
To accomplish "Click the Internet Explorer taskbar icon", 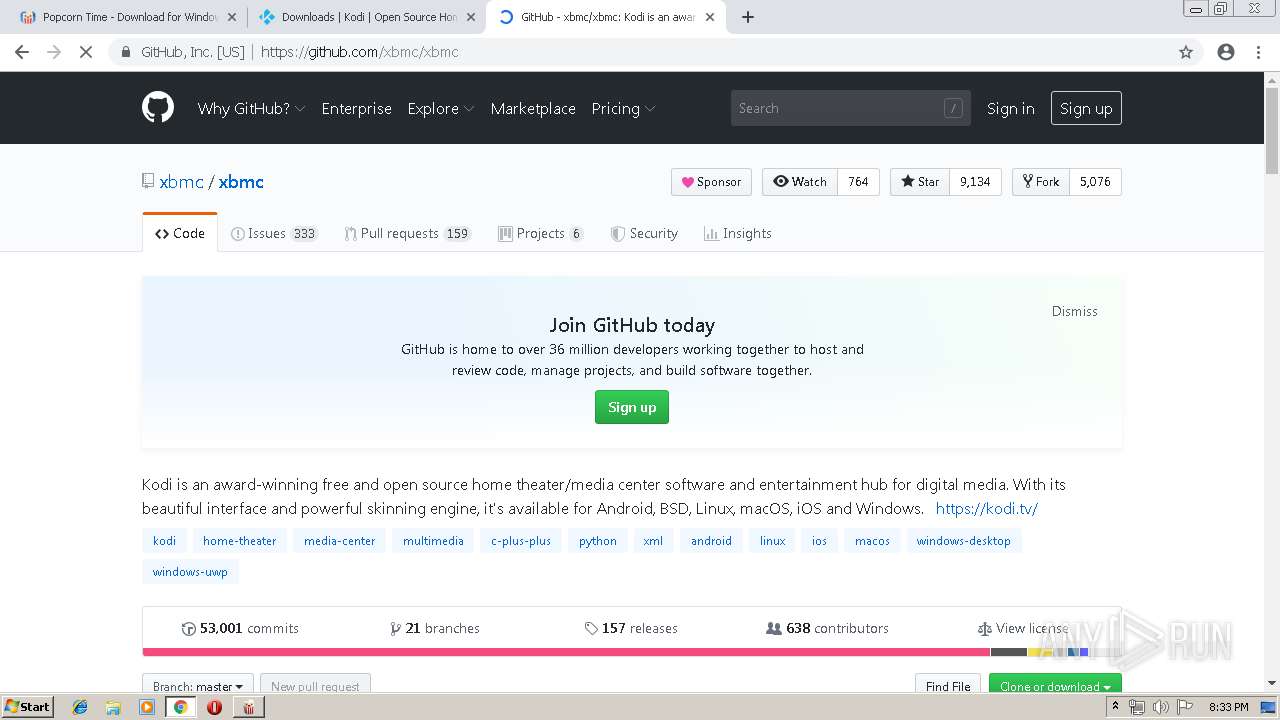I will pyautogui.click(x=80, y=707).
